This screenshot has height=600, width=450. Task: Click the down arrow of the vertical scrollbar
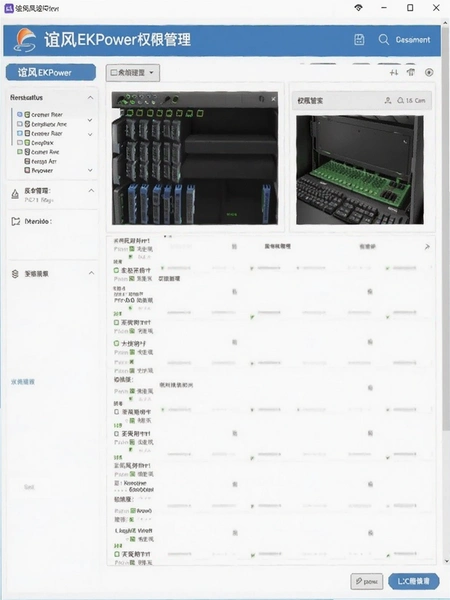(446, 561)
